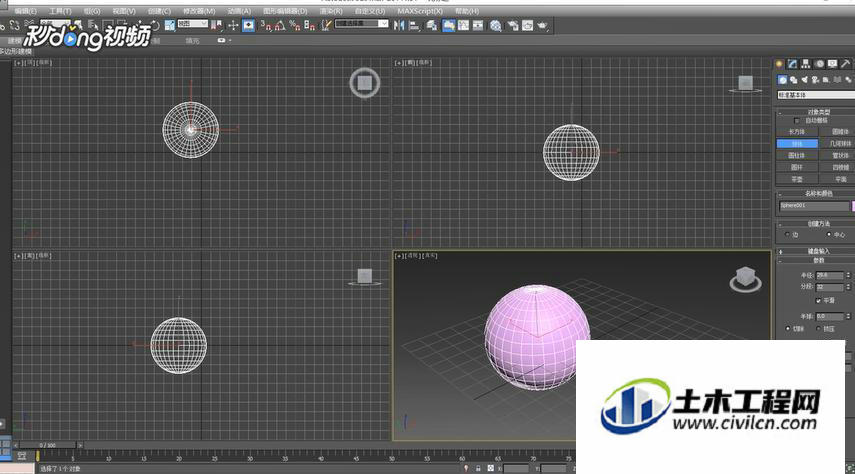855x474 pixels.
Task: Select the 中心 creation method radio
Action: pos(829,235)
